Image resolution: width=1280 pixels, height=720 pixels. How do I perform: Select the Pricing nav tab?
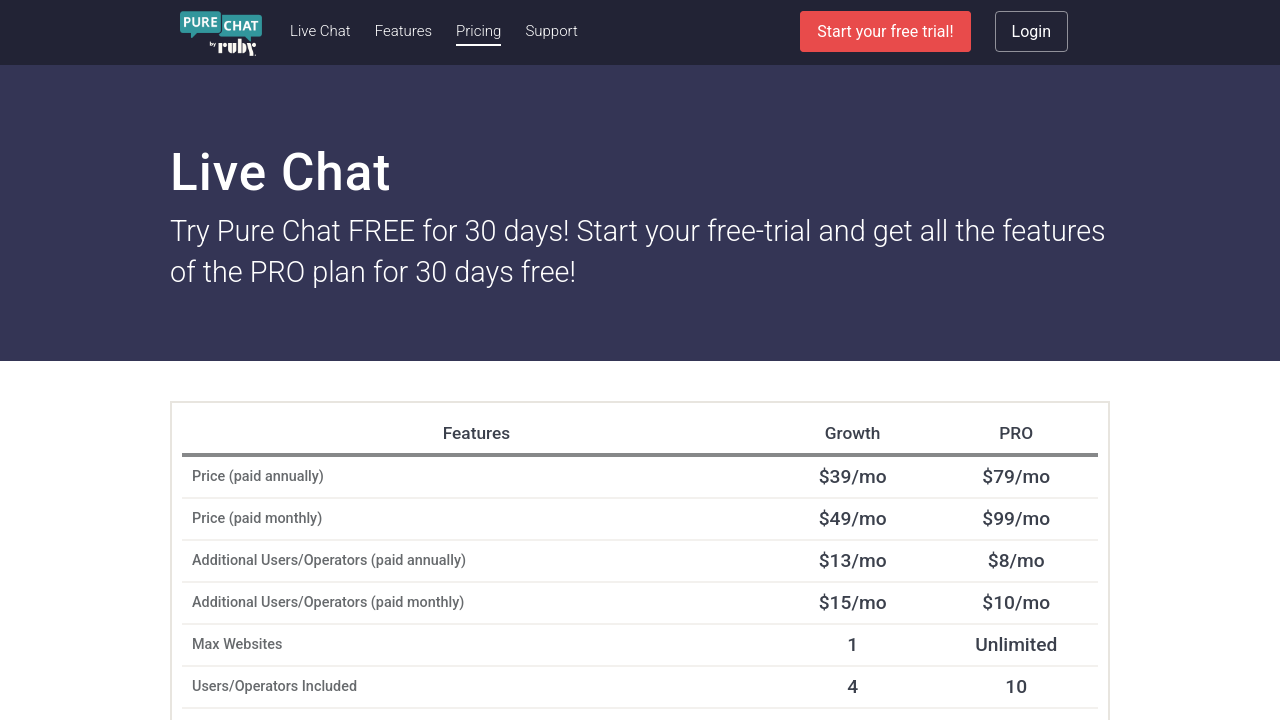478,31
